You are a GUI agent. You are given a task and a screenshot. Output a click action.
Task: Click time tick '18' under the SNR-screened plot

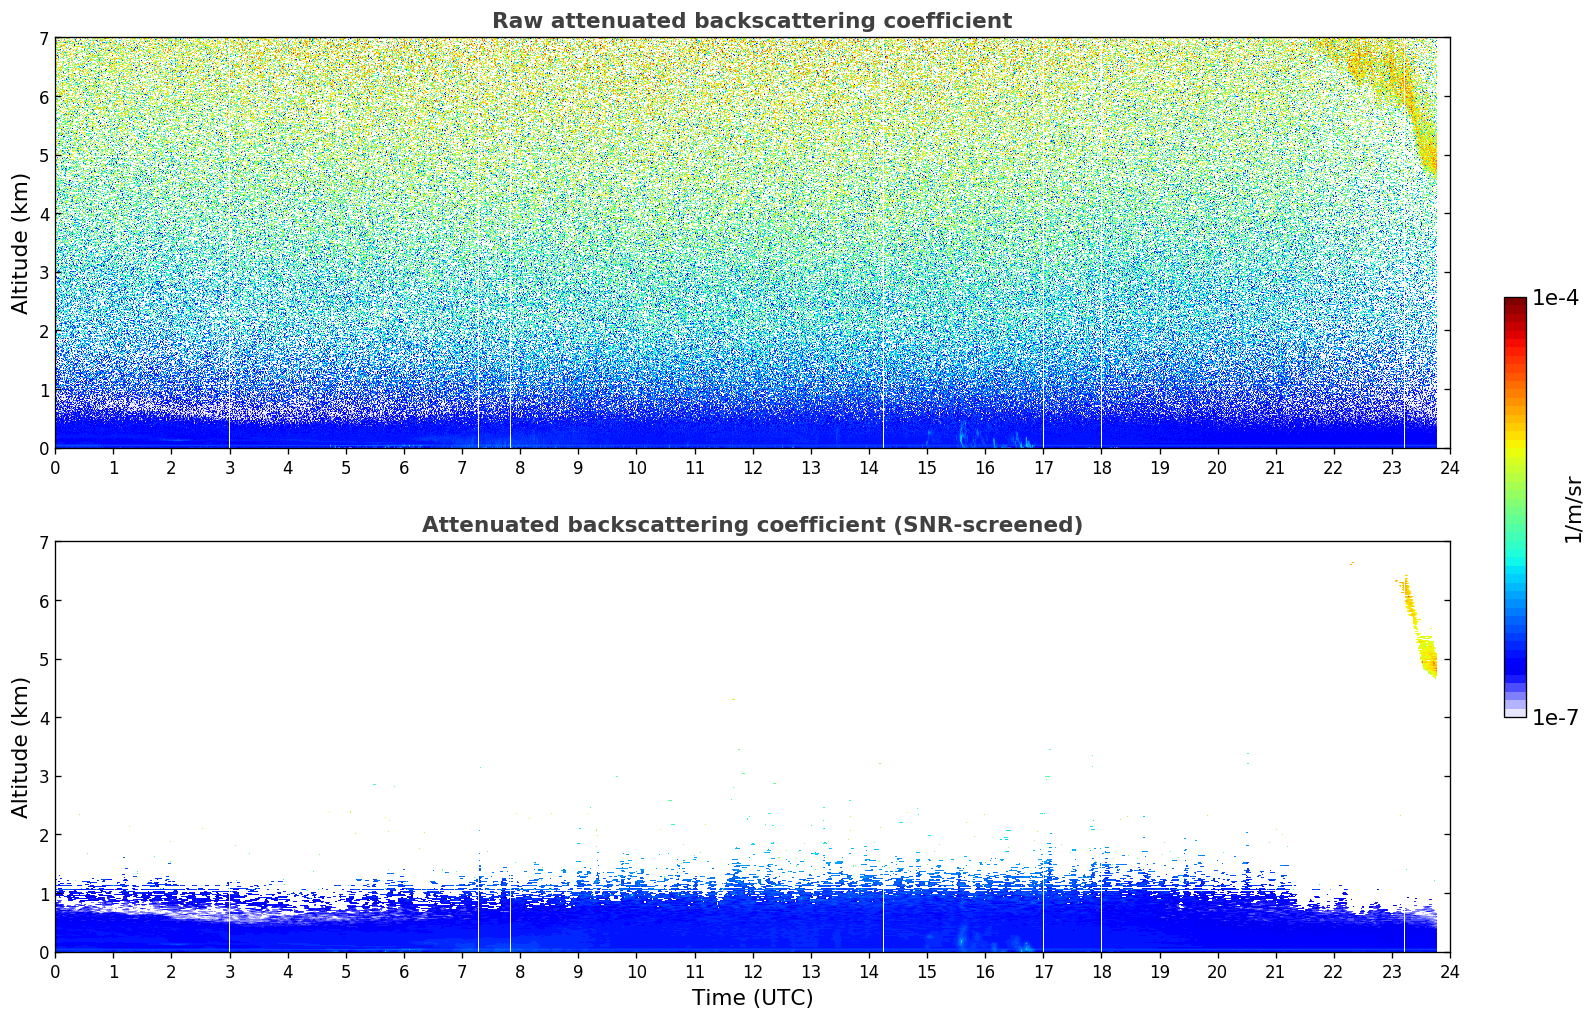point(1101,971)
